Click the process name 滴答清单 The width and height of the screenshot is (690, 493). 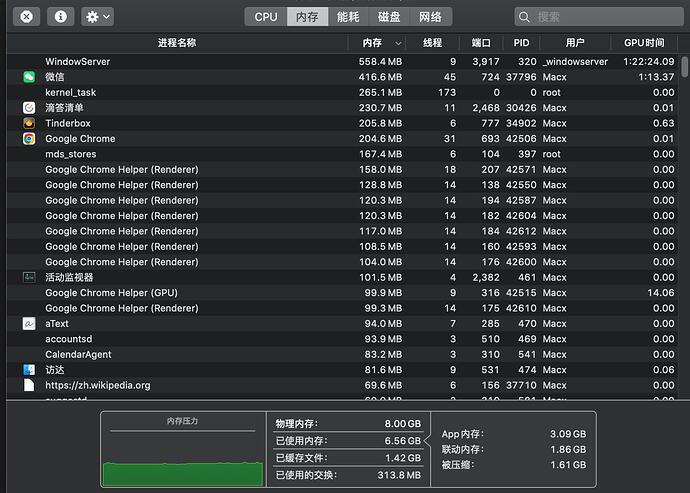[x=64, y=108]
